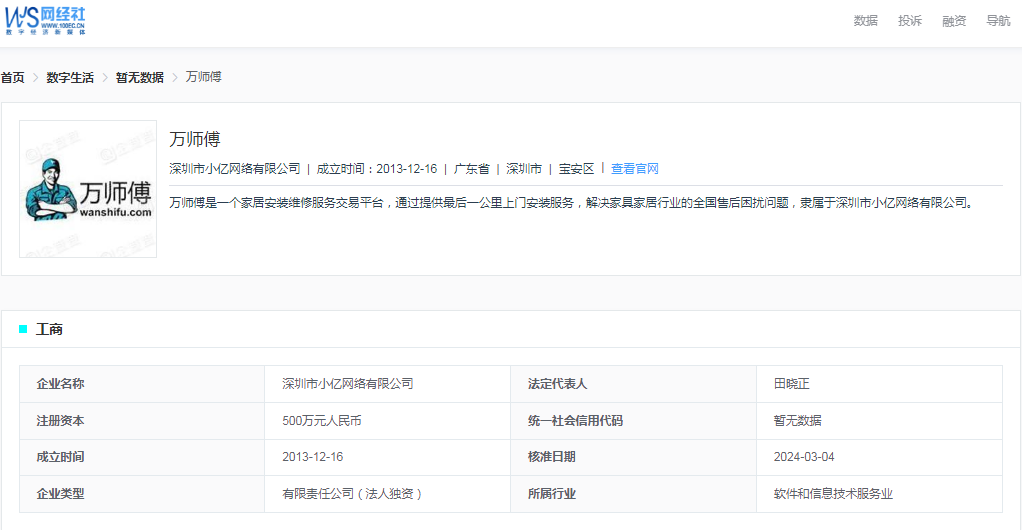Click the breadcrumb chevron after 首页
1022x530 pixels.
point(35,77)
